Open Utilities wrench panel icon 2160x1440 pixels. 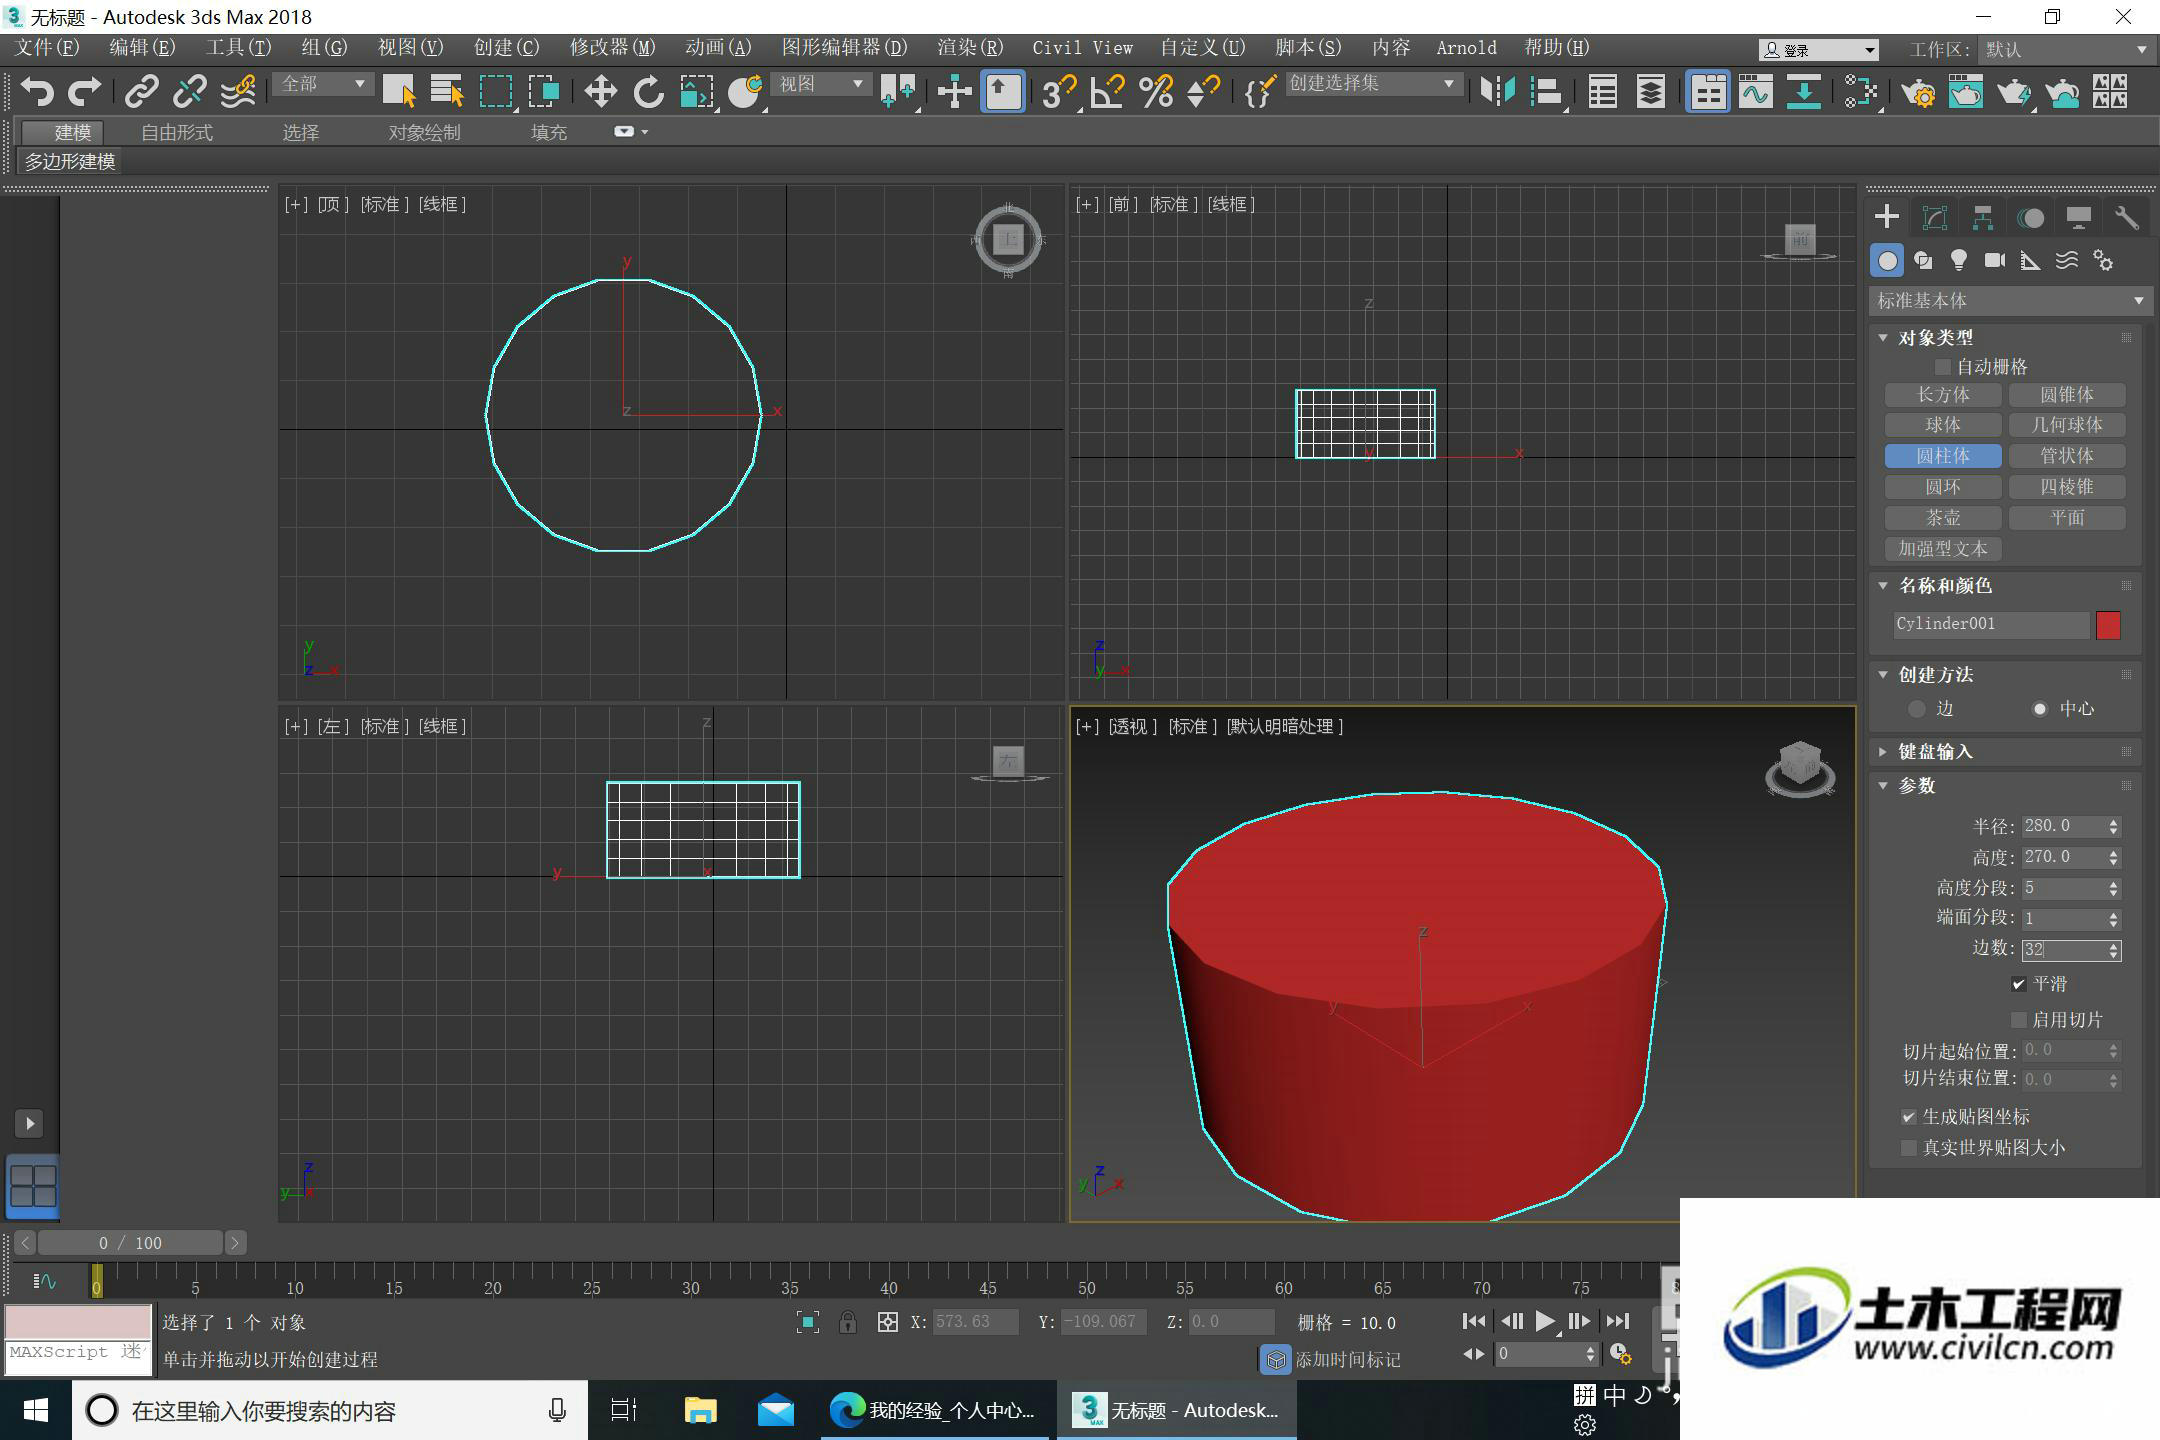tap(2127, 218)
